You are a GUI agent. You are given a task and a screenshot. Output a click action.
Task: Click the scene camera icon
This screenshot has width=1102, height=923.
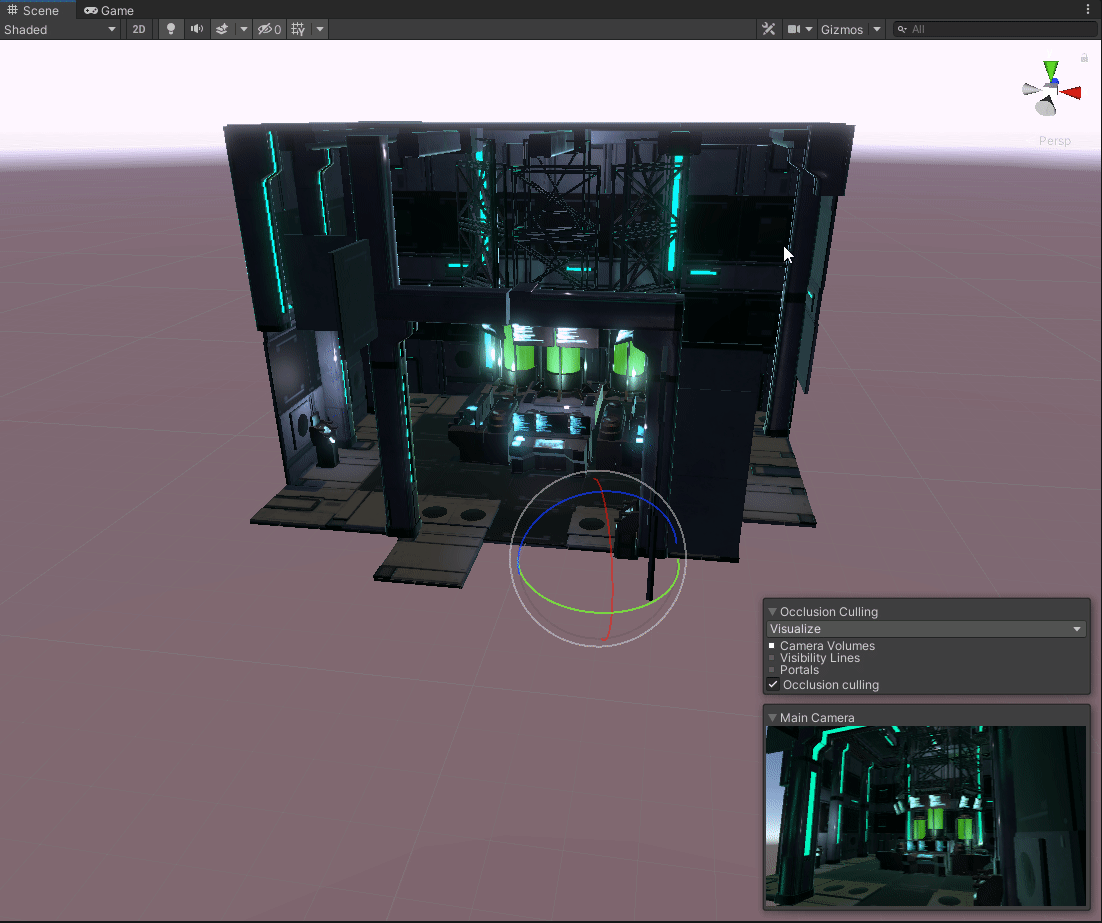pyautogui.click(x=793, y=30)
